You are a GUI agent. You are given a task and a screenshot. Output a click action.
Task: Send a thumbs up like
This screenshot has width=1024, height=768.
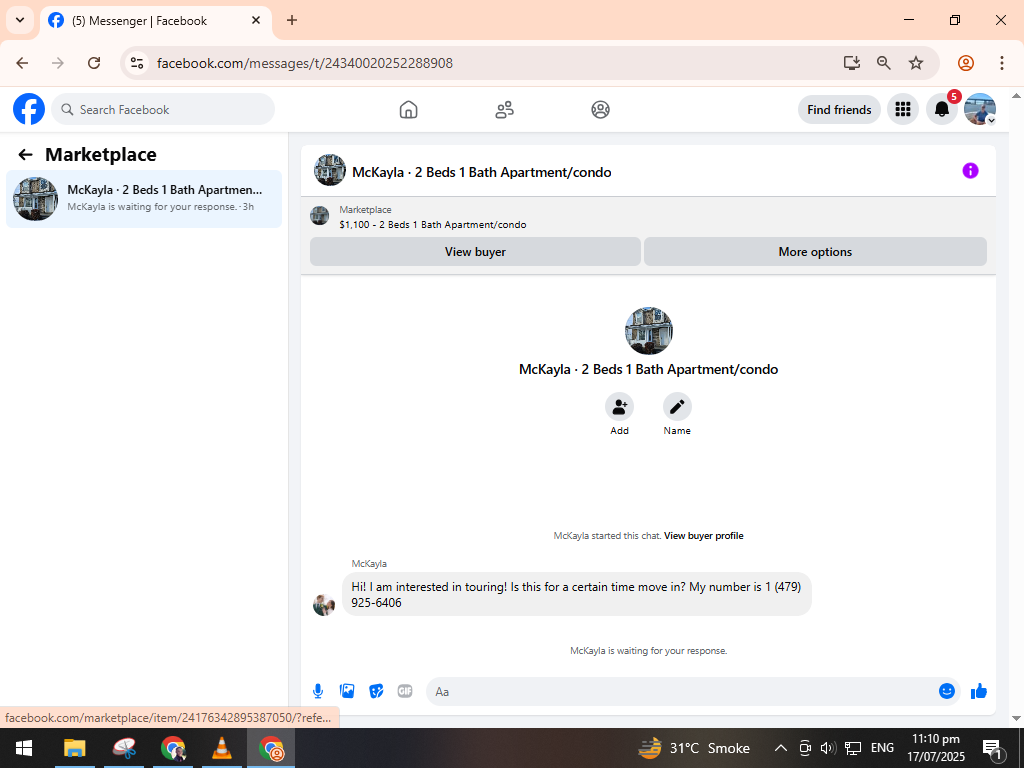click(x=978, y=691)
